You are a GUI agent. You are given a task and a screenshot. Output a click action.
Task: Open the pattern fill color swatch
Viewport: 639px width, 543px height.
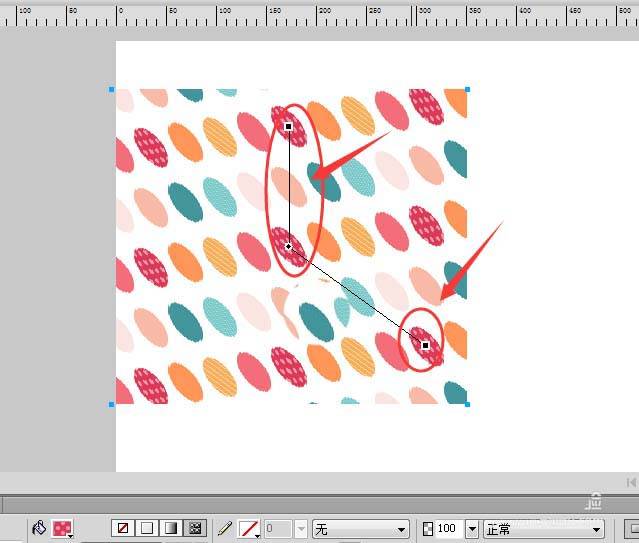point(63,528)
